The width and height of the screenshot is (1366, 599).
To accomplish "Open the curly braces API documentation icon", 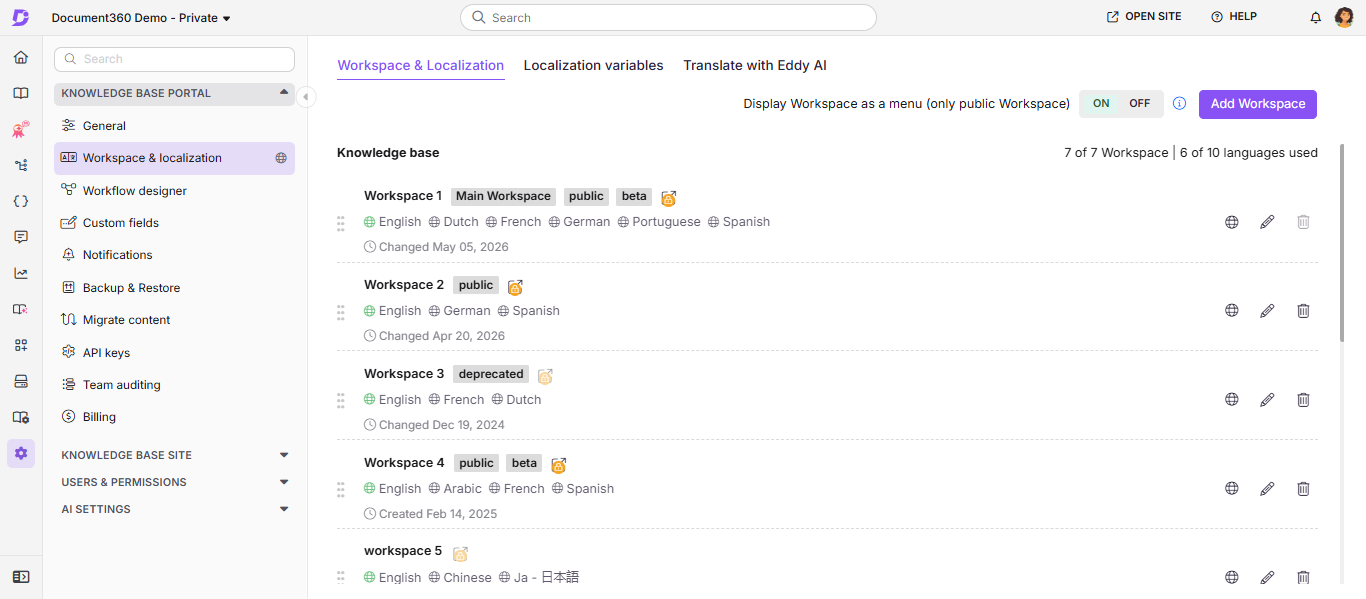I will [21, 201].
